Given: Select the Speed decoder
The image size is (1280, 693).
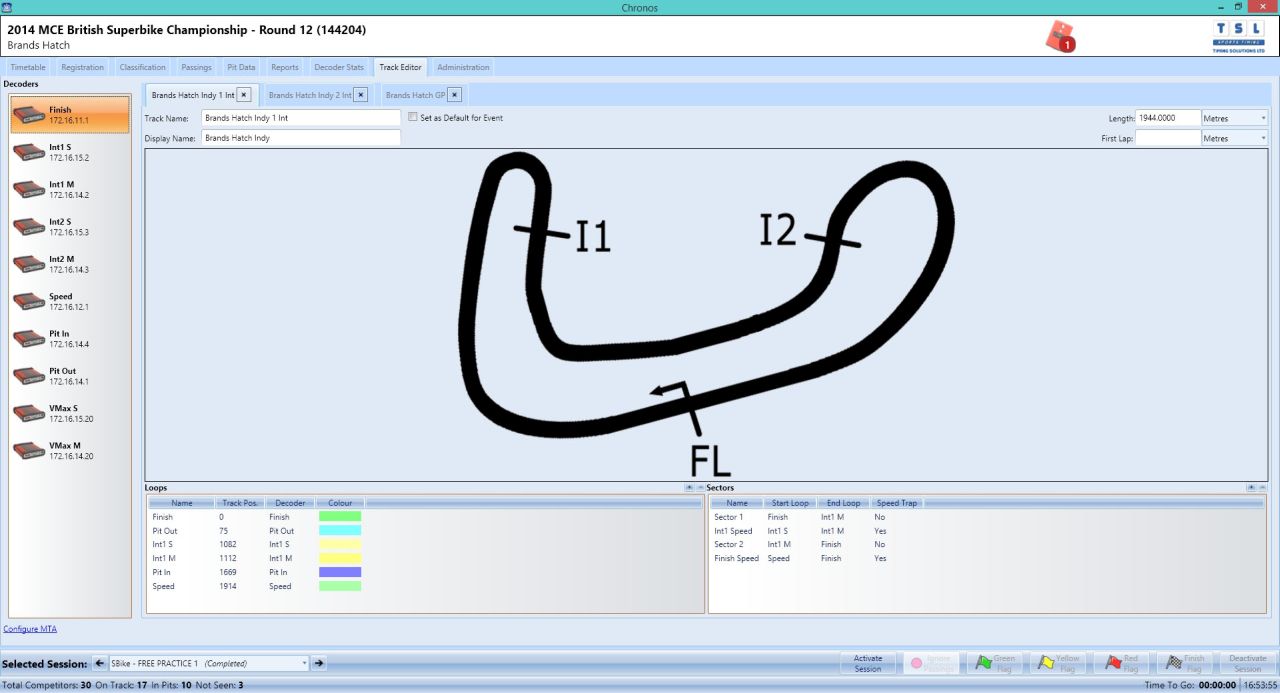Looking at the screenshot, I should click(x=70, y=301).
